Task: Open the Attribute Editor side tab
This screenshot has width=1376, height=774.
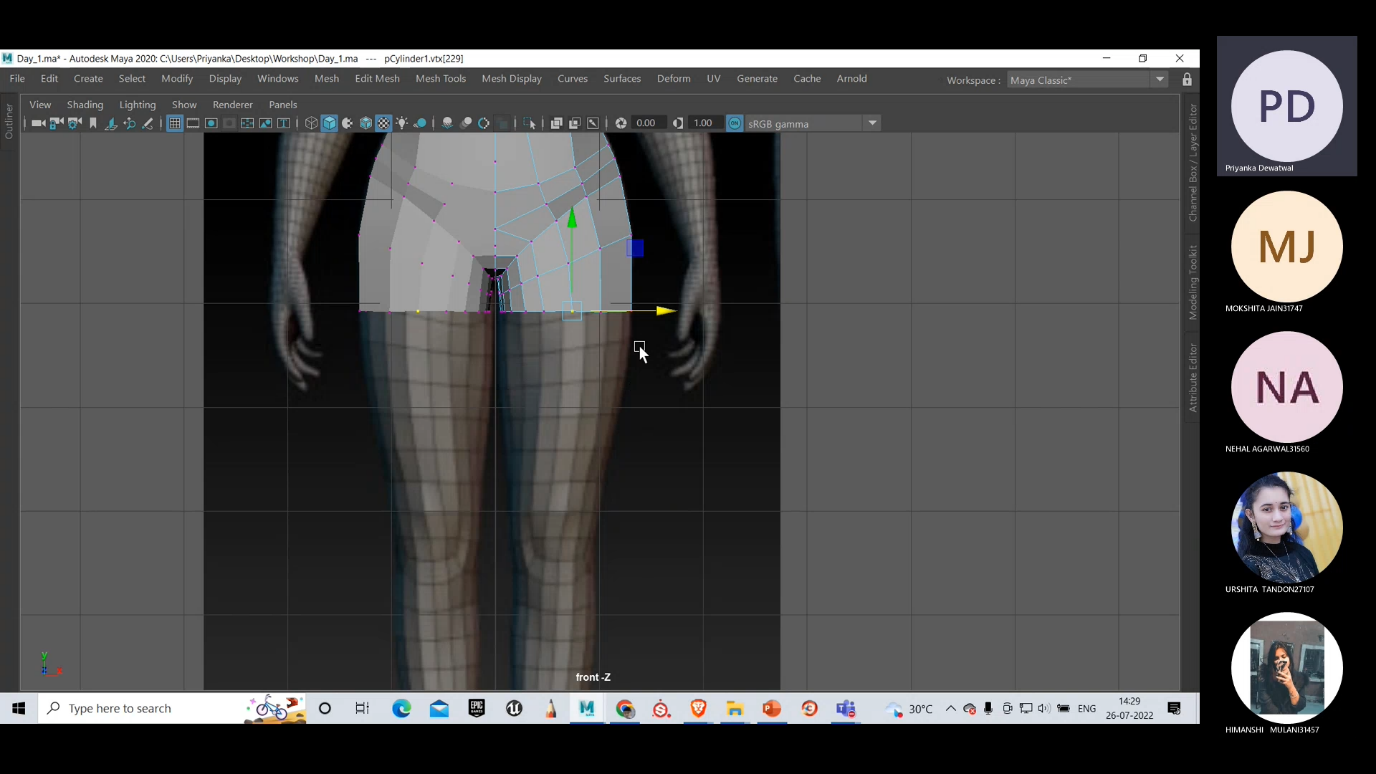Action: coord(1192,377)
